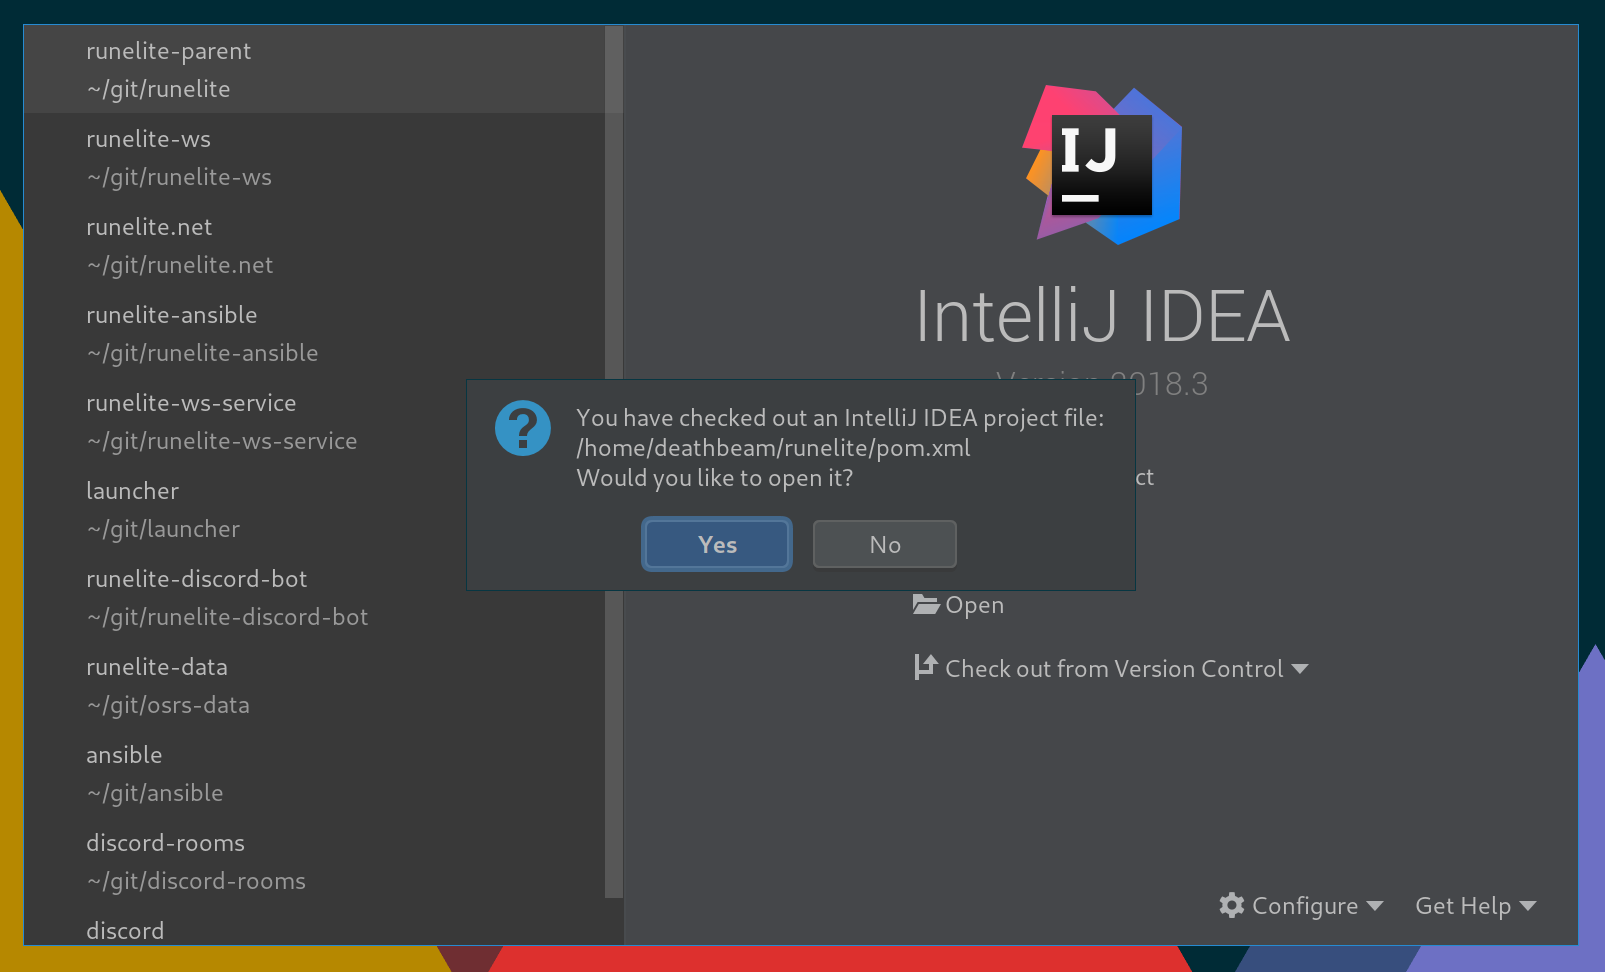1605x972 pixels.
Task: Select the ansible recent project
Action: (x=314, y=773)
